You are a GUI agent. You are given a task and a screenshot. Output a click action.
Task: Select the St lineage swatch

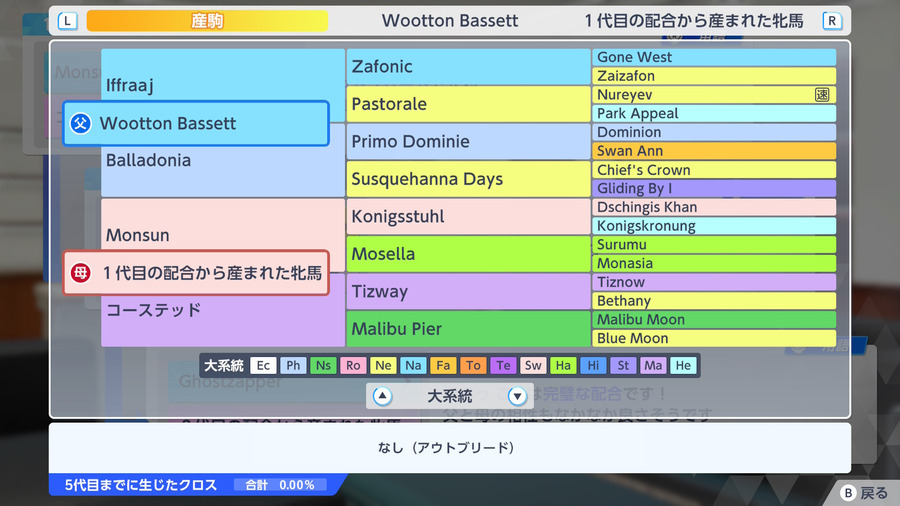623,365
